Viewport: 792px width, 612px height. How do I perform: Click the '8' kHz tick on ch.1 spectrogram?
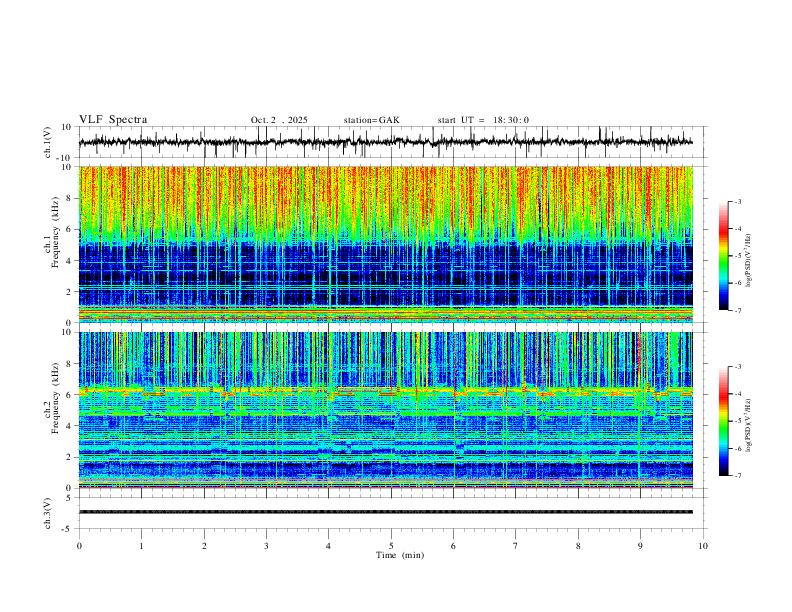70,198
